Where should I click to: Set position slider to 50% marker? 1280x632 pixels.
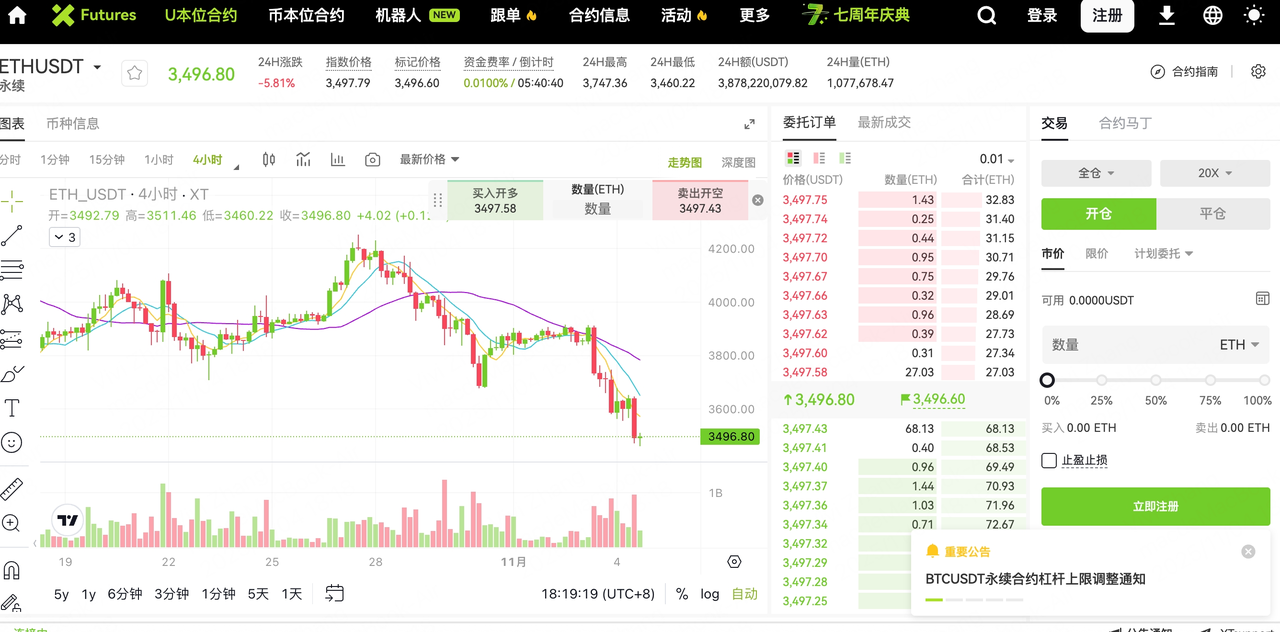click(1156, 380)
